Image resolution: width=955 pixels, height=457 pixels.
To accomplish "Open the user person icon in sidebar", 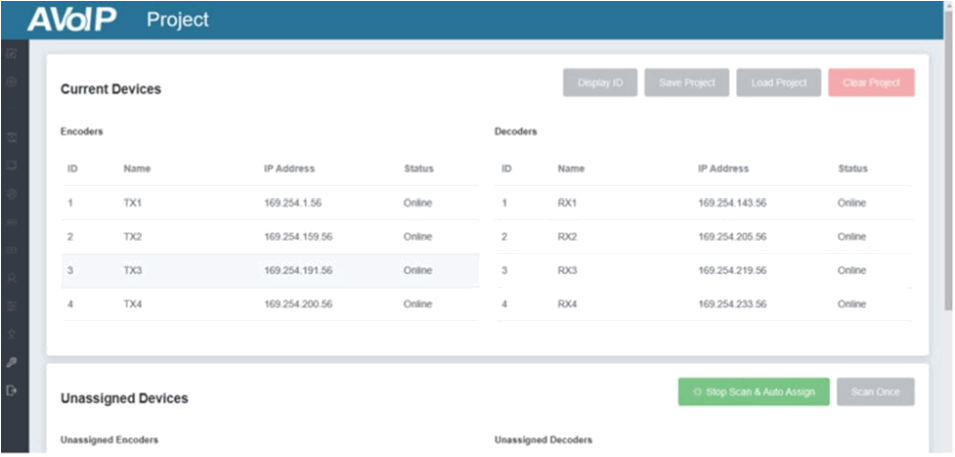I will point(12,278).
